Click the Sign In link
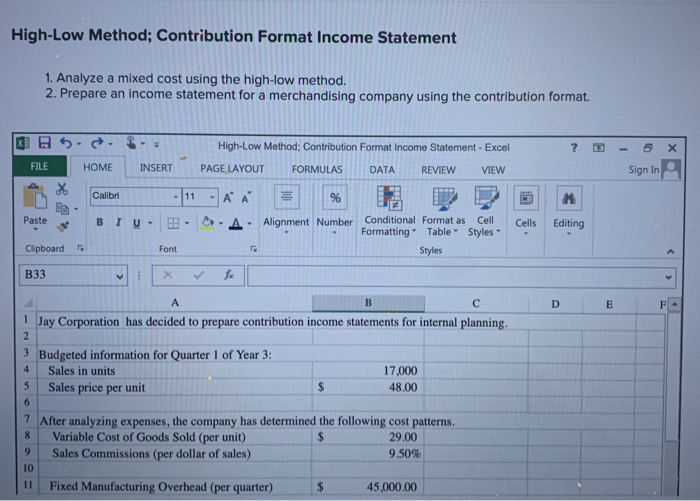The width and height of the screenshot is (700, 501). point(643,170)
